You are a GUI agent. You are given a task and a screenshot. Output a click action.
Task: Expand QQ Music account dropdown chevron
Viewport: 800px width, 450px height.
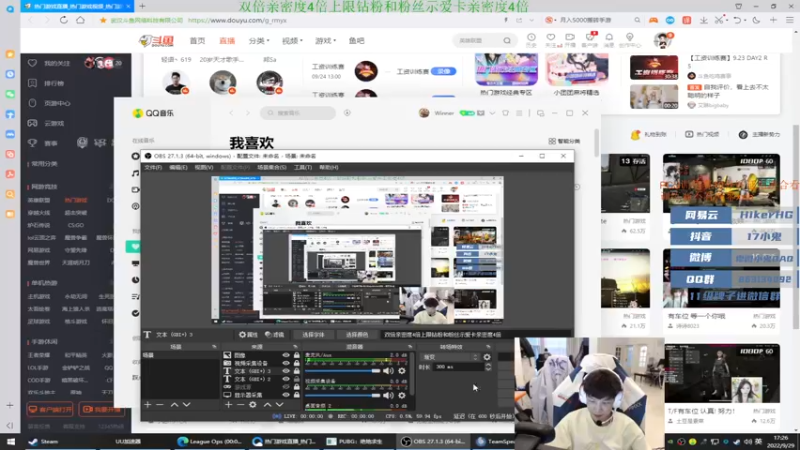[492, 113]
